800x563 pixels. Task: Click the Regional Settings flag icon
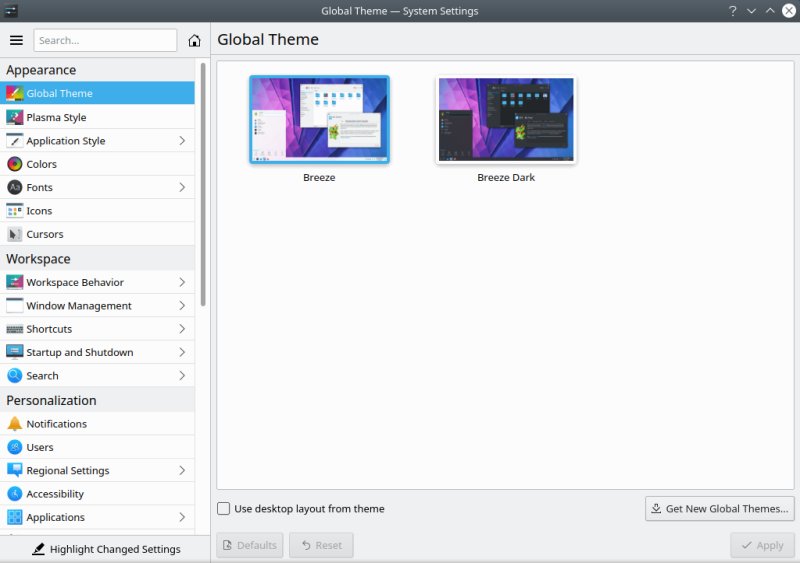tap(15, 471)
